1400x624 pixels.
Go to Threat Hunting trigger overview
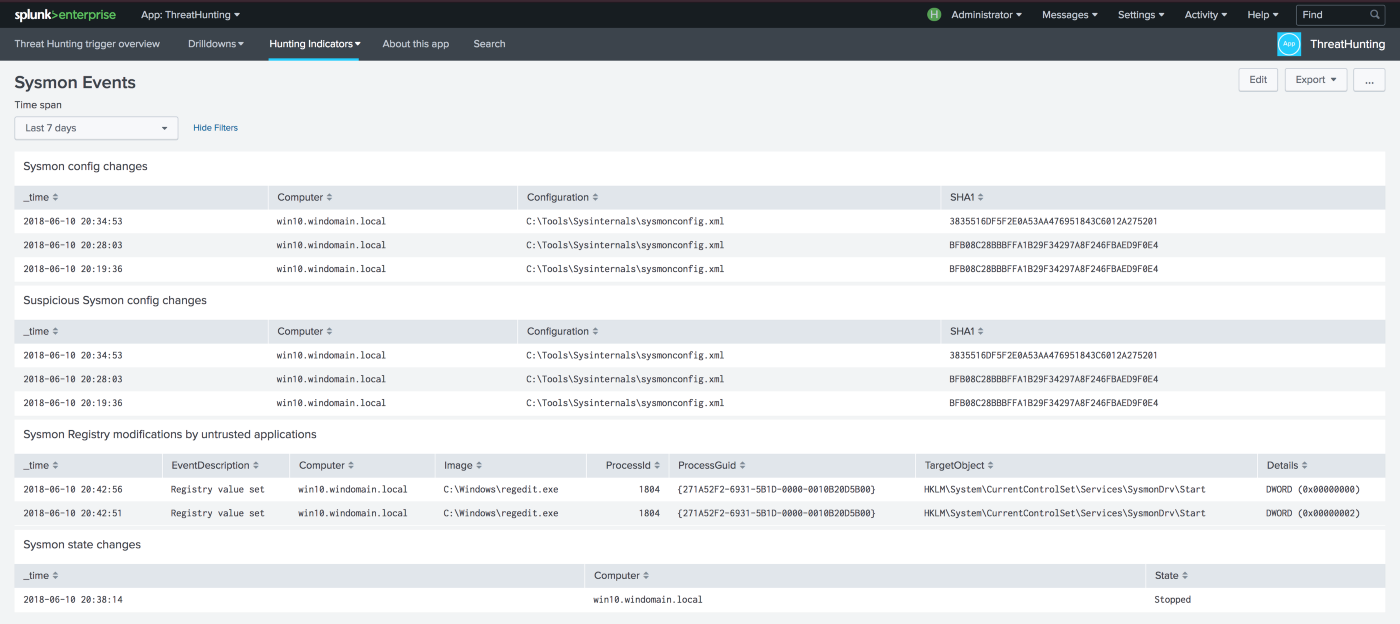87,44
